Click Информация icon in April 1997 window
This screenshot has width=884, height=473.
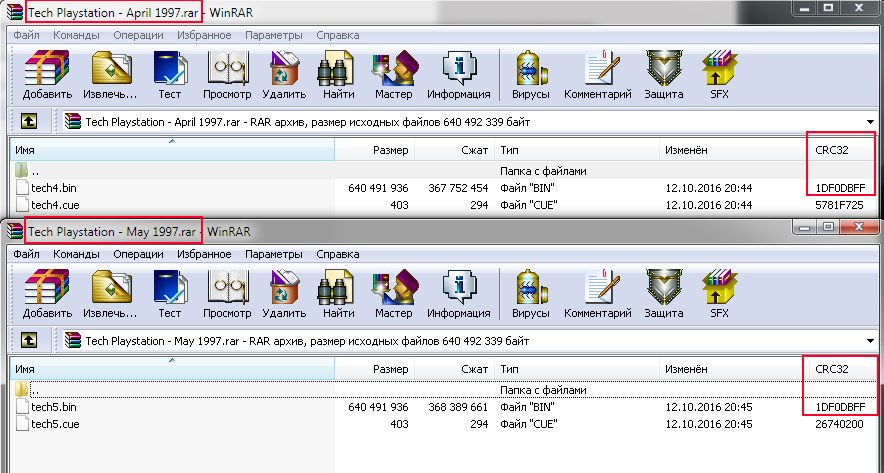click(458, 69)
